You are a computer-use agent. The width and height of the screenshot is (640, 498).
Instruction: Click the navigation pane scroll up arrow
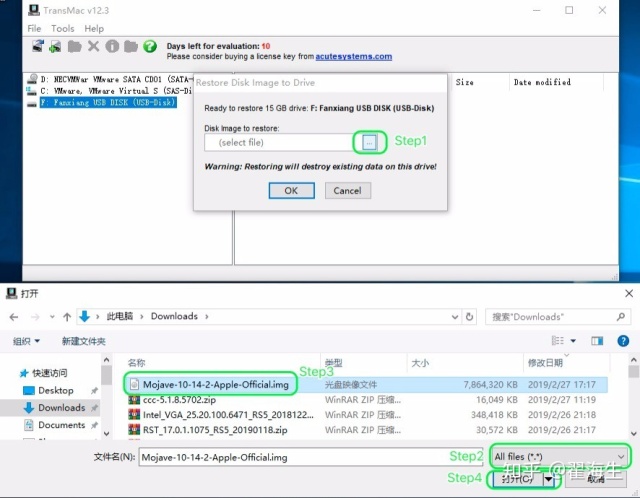pos(107,360)
